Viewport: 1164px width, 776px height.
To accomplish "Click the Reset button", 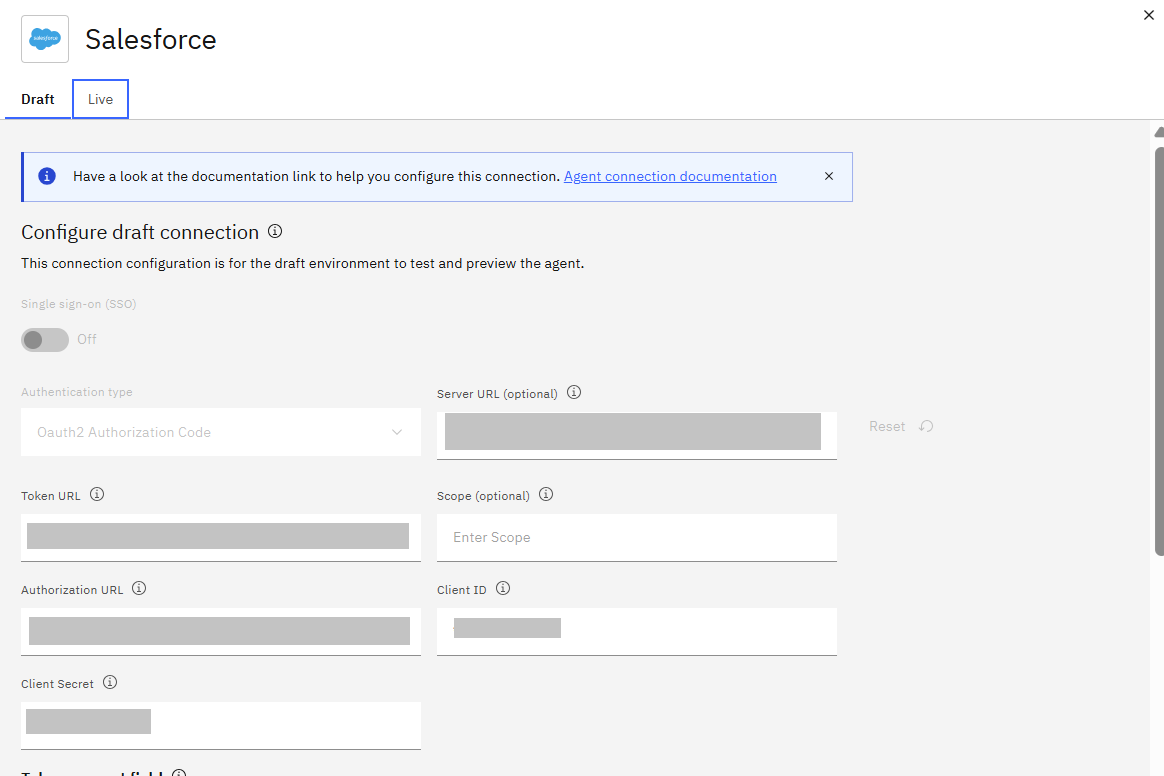I will coord(900,426).
